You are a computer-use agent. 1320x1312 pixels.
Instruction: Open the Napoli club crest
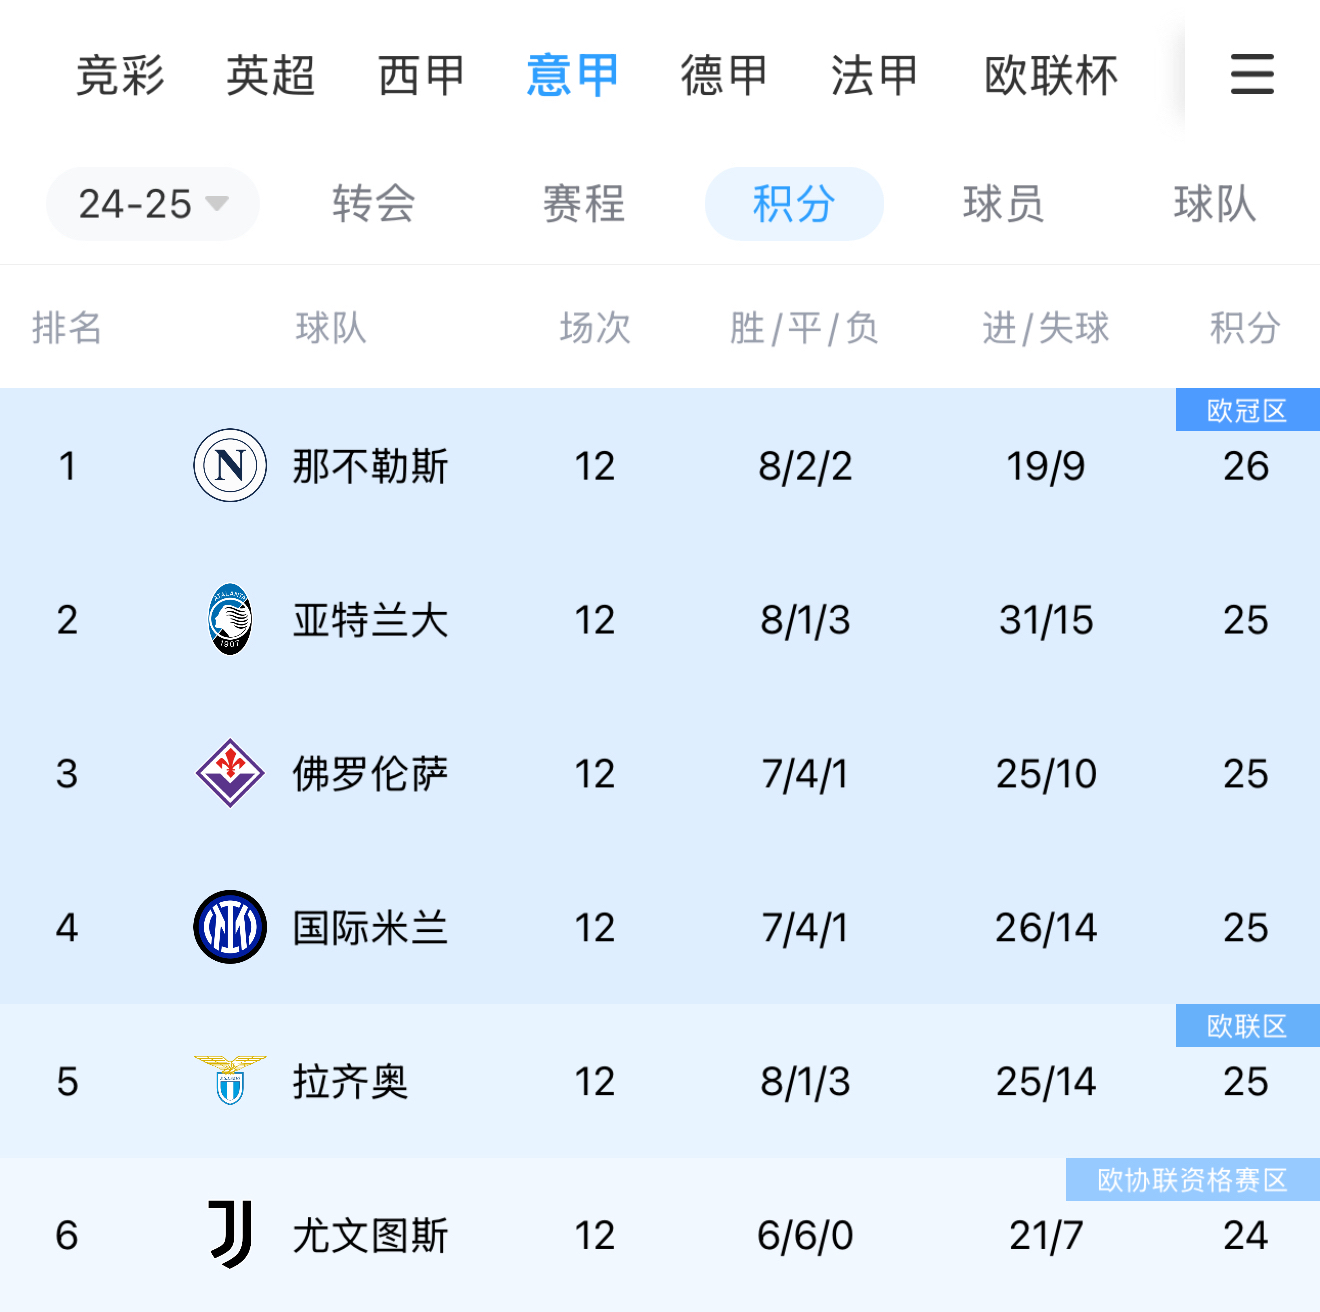[x=228, y=465]
